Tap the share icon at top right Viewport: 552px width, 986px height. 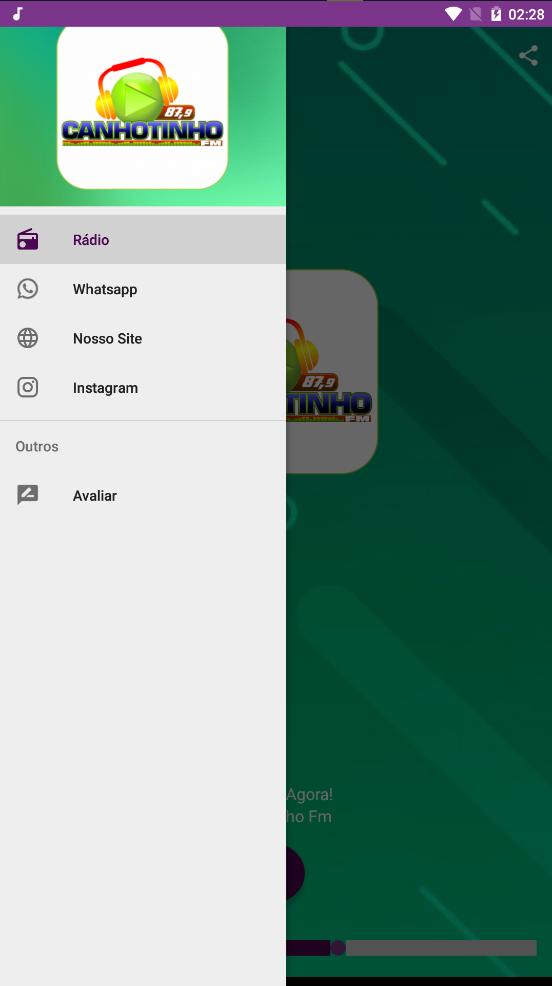pos(528,55)
